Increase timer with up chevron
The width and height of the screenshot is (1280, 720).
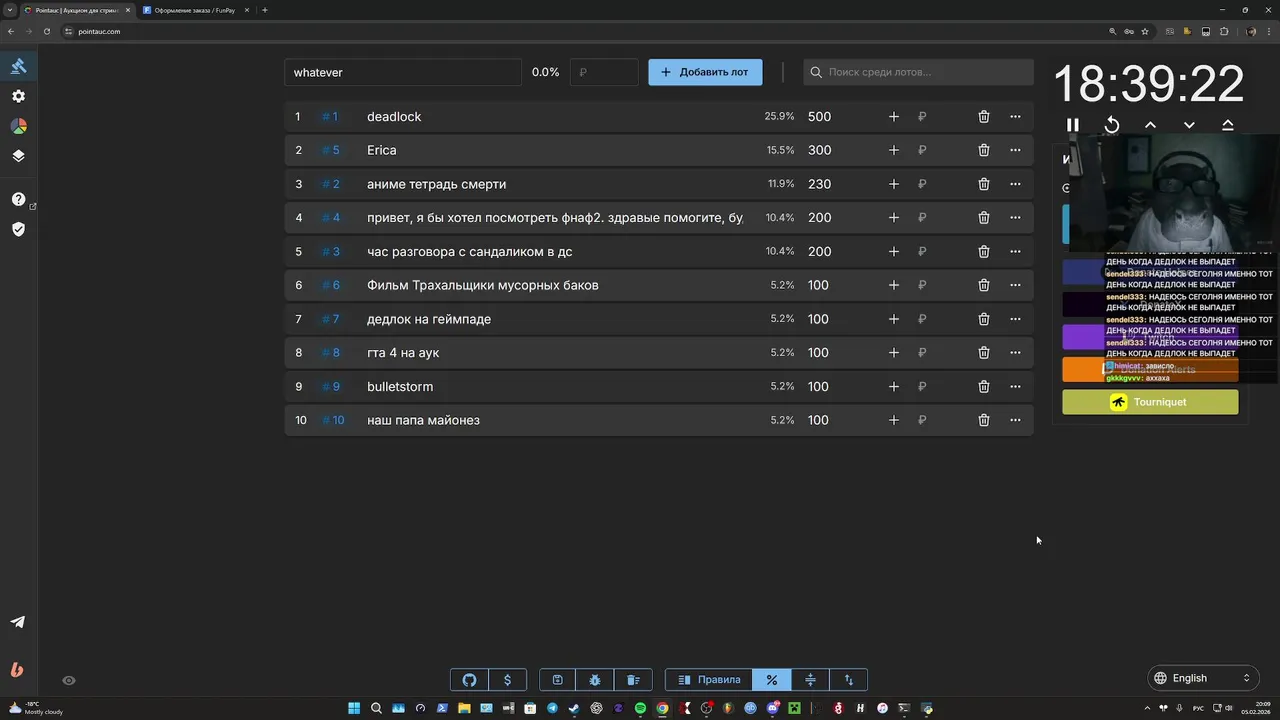click(x=1150, y=125)
